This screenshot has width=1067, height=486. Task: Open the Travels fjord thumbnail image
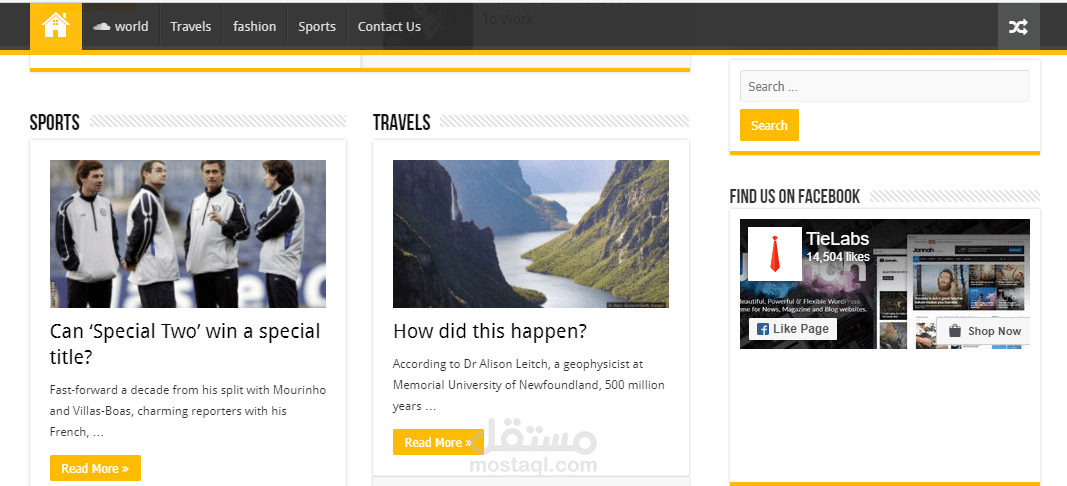[x=531, y=234]
